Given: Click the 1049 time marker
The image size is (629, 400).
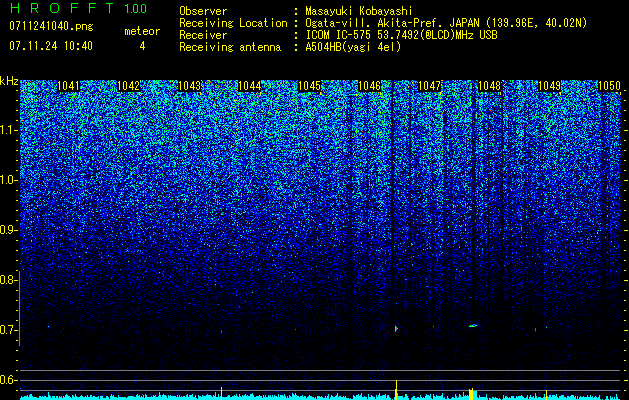Looking at the screenshot, I should (x=549, y=86).
